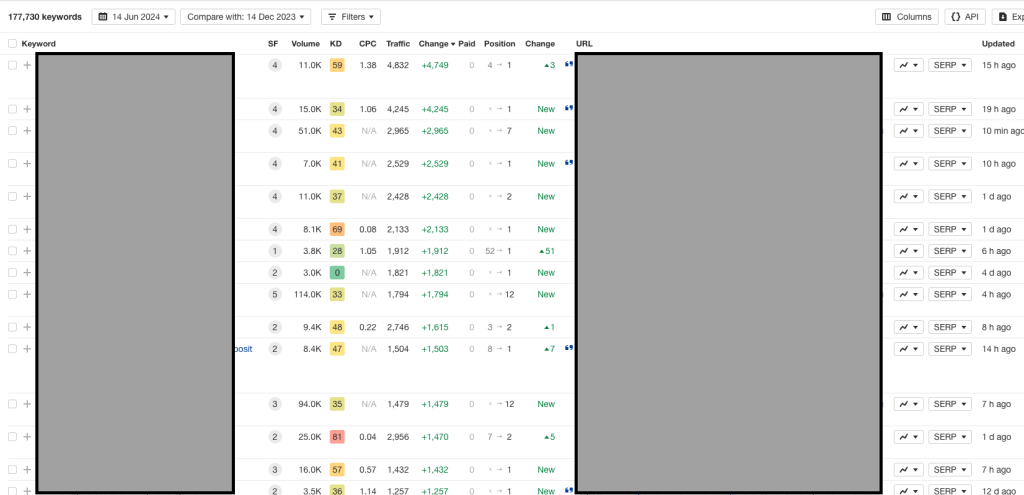
Task: Click the 177,730 keywords count
Action: coord(45,17)
